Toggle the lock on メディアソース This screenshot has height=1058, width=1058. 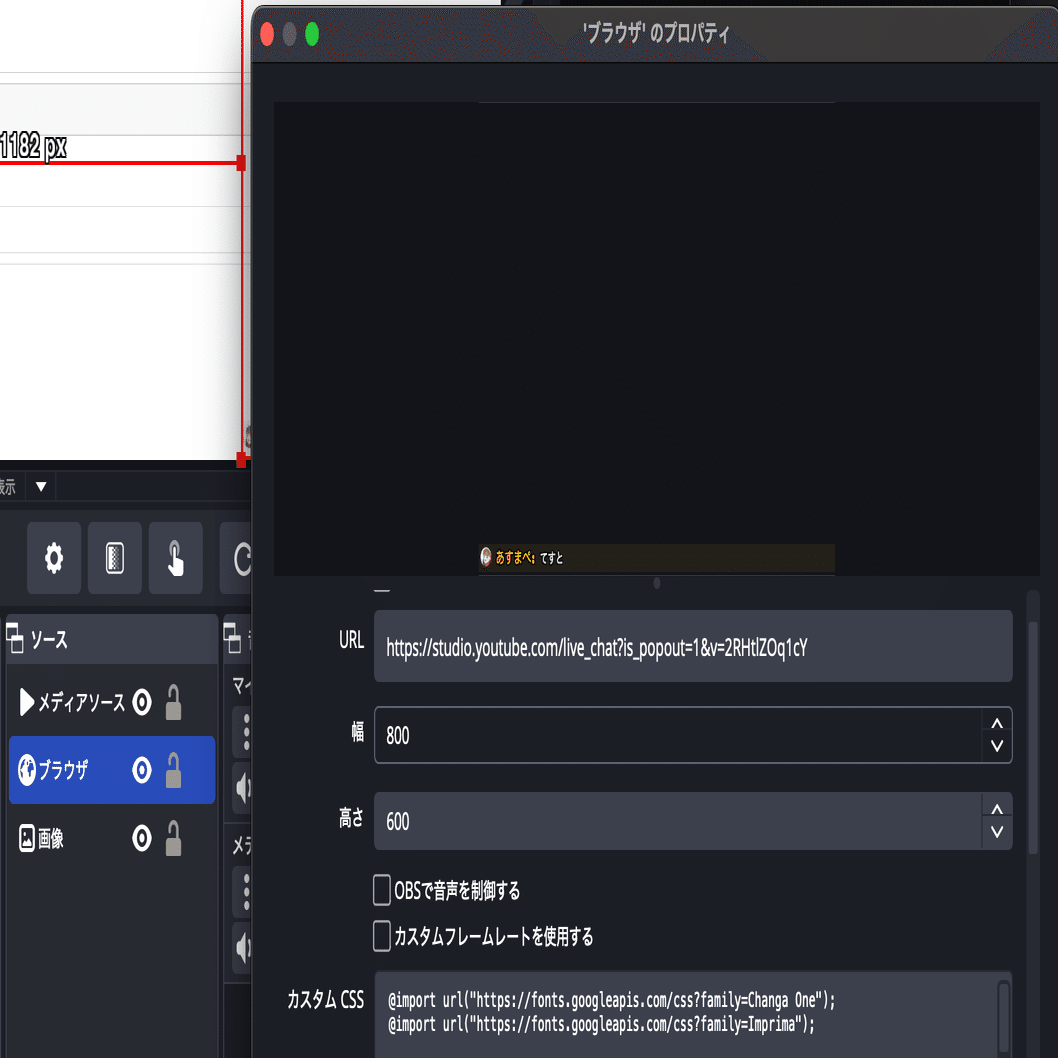[173, 702]
